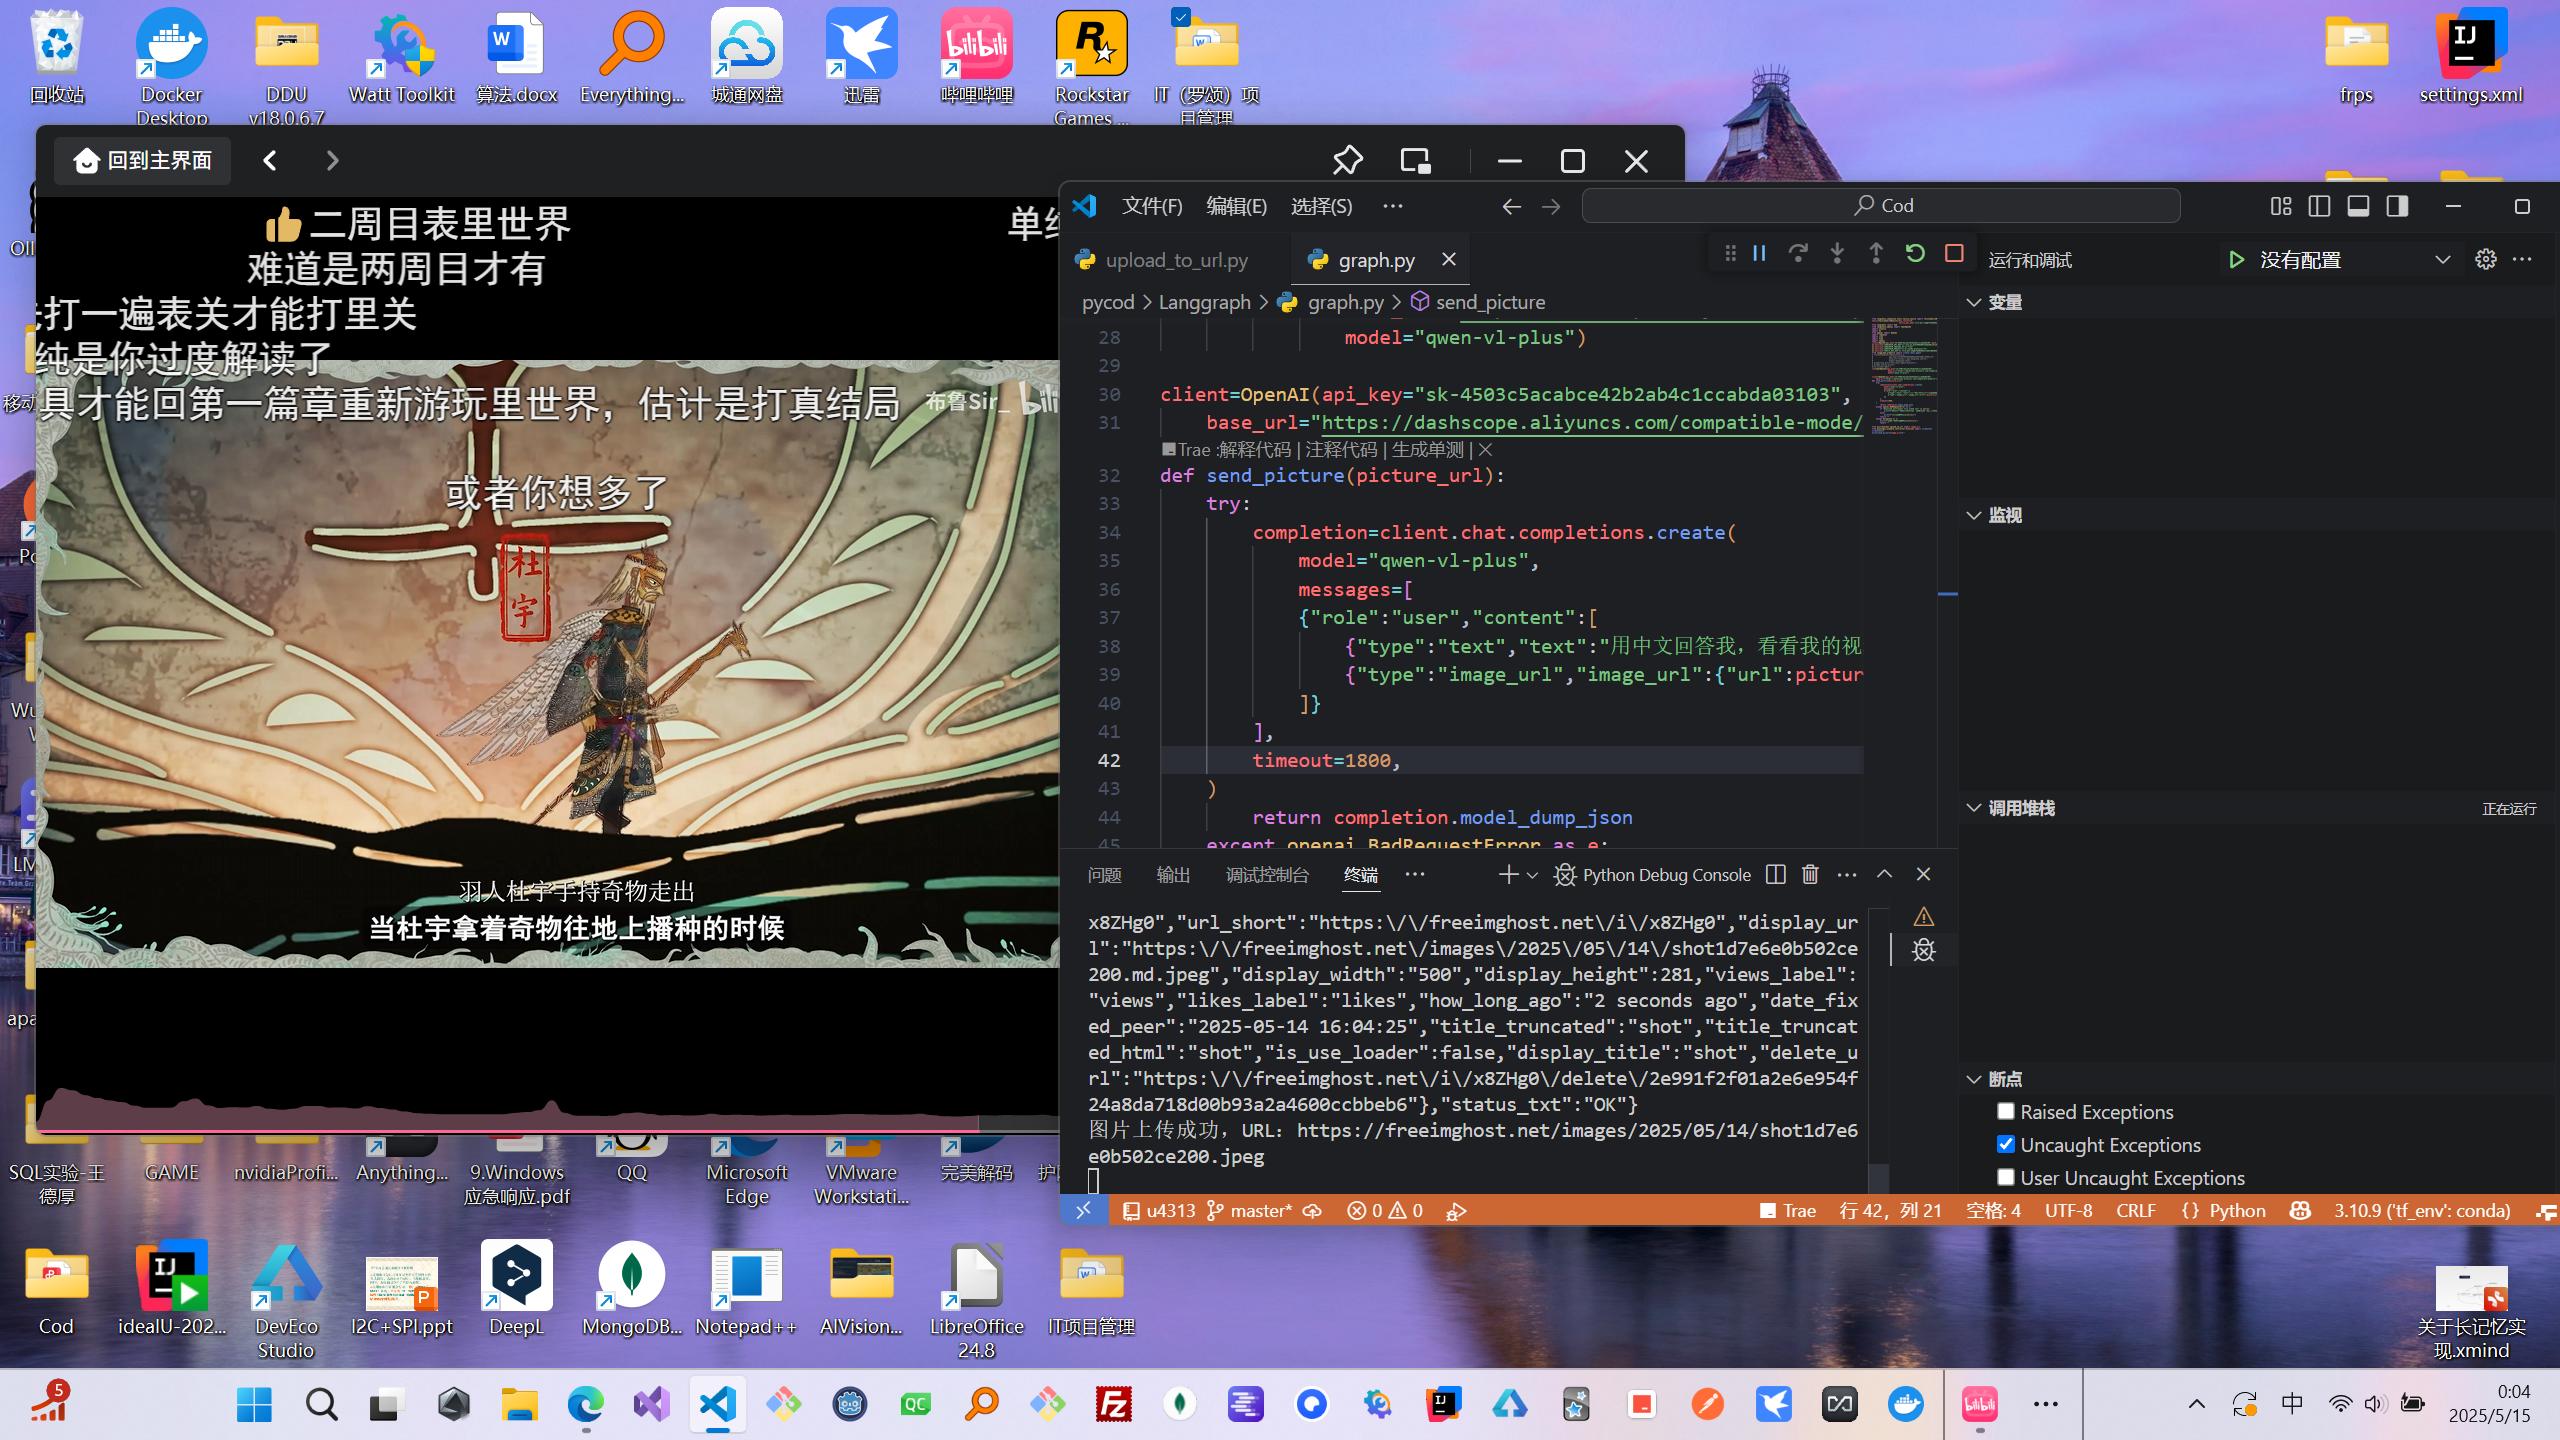Image resolution: width=2560 pixels, height=1440 pixels.
Task: Kill terminal with trash icon
Action: point(1810,875)
